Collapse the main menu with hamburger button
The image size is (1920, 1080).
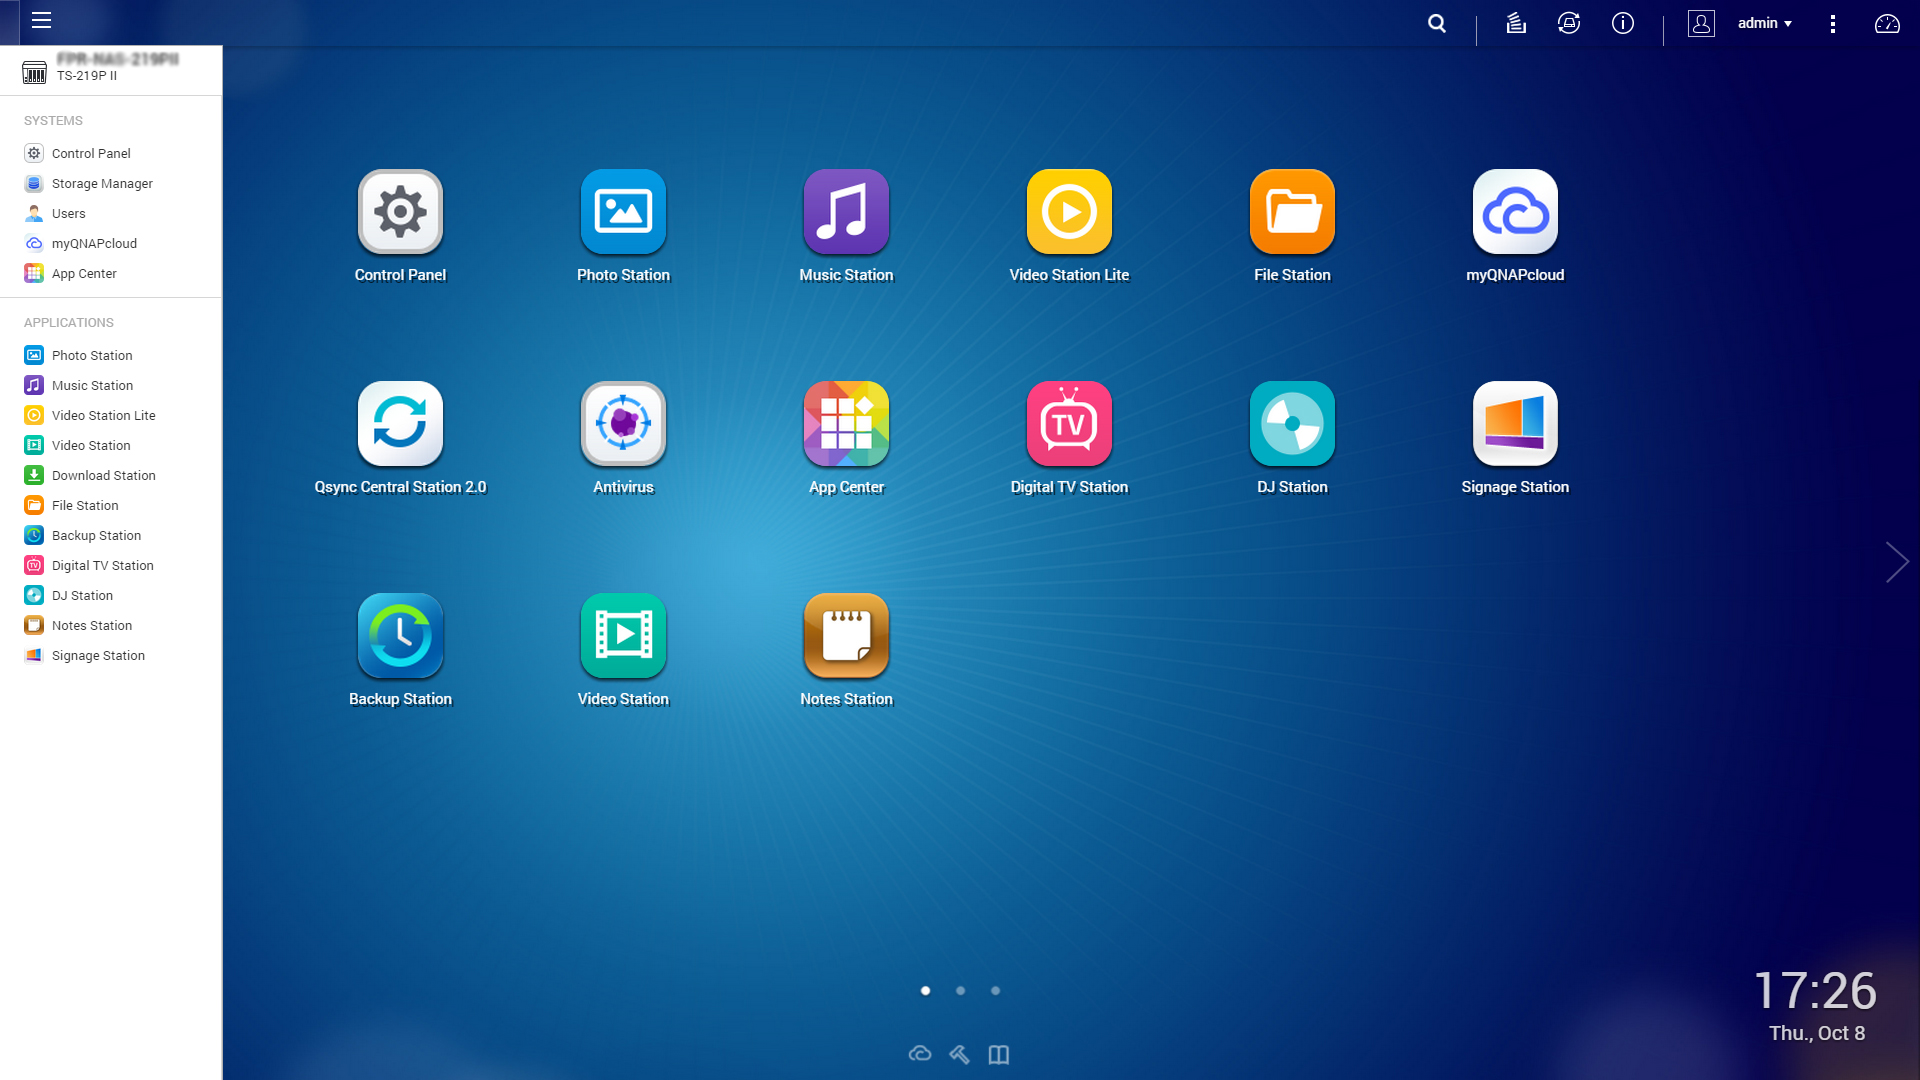pos(41,21)
